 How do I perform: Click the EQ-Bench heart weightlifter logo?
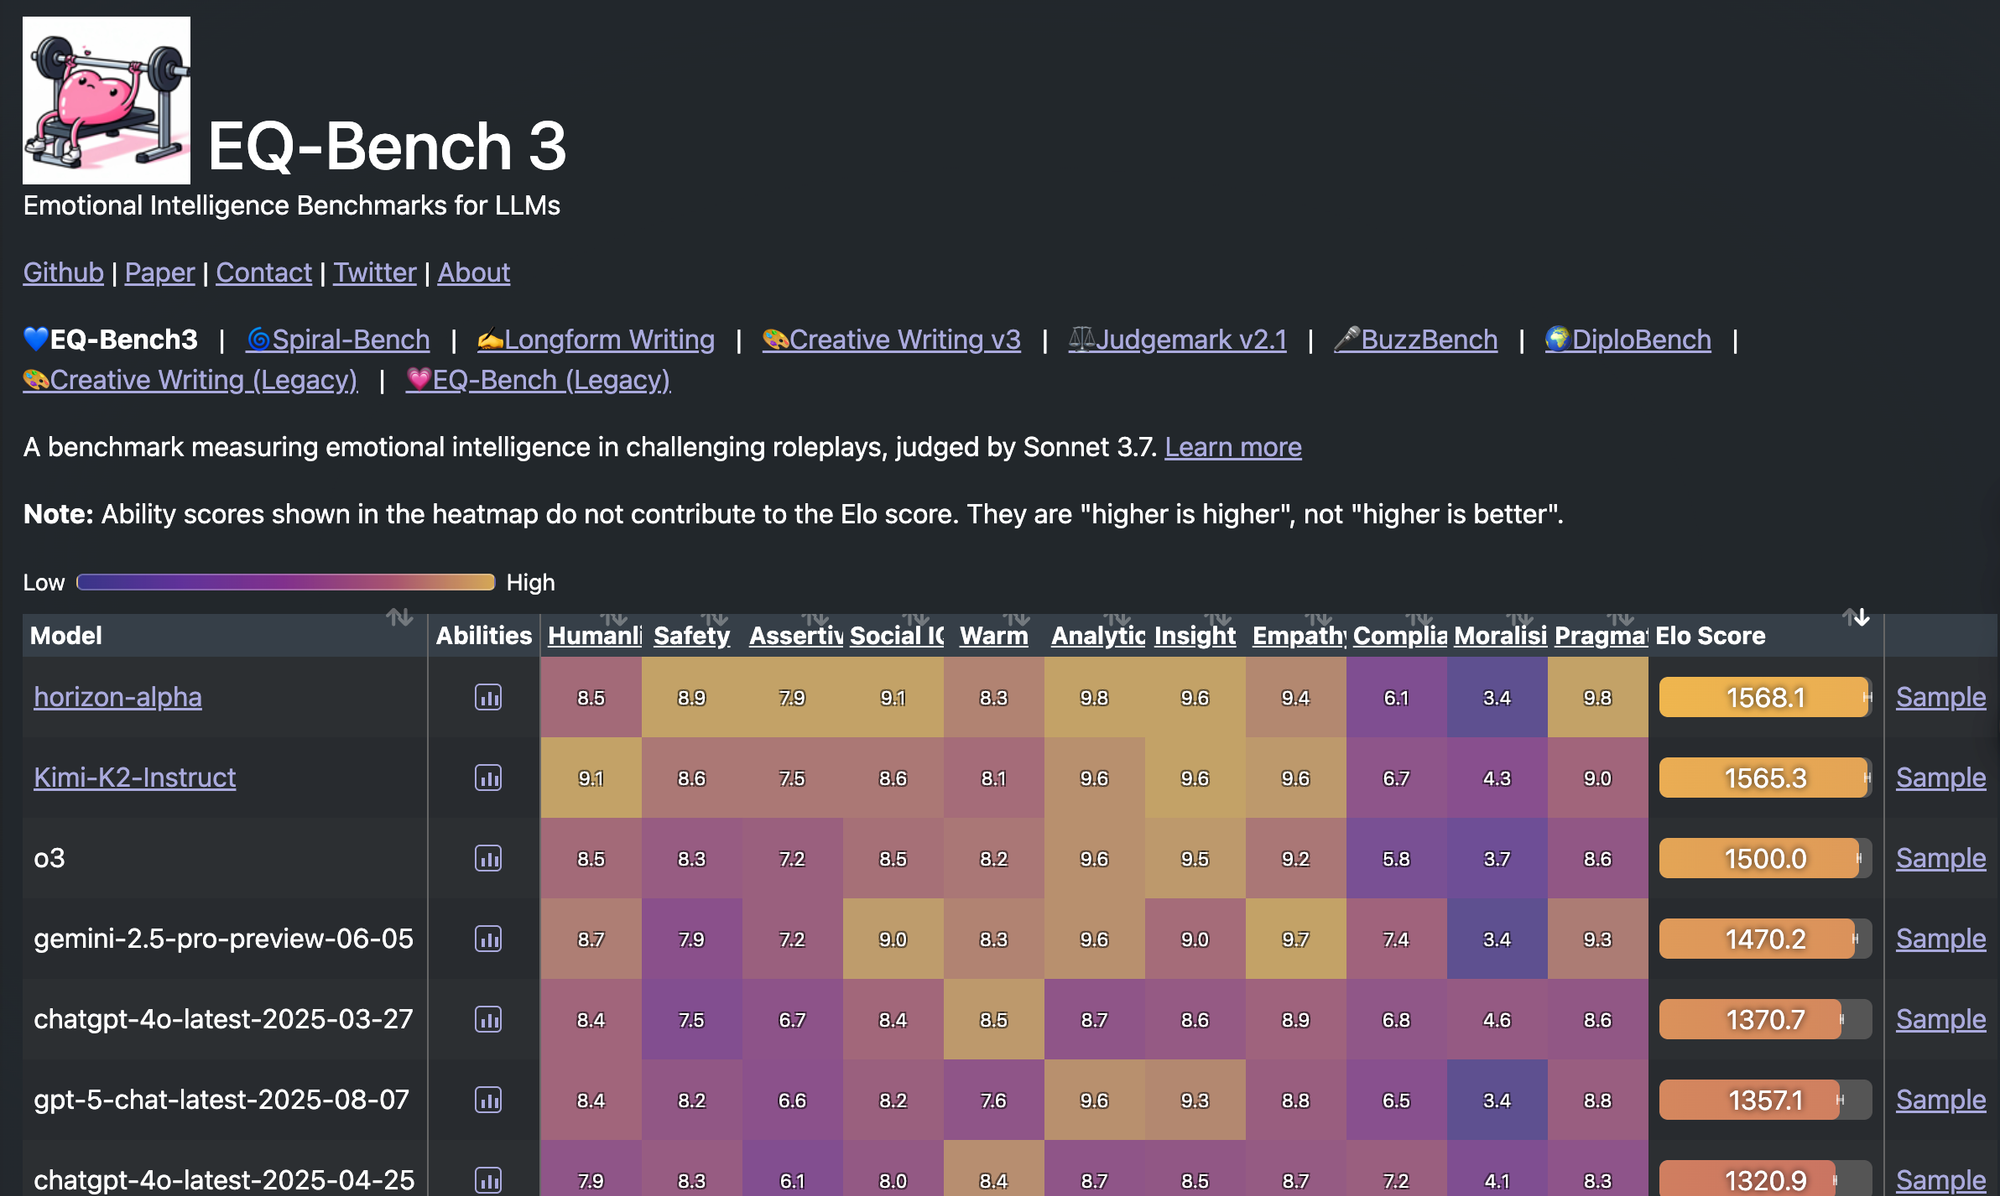(x=106, y=100)
